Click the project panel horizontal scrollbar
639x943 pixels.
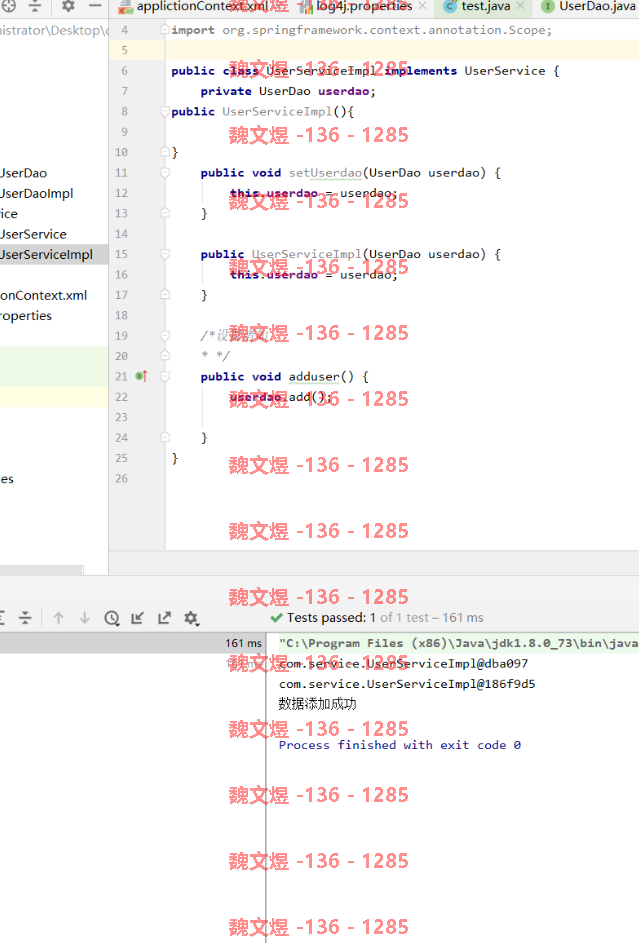tap(41, 569)
